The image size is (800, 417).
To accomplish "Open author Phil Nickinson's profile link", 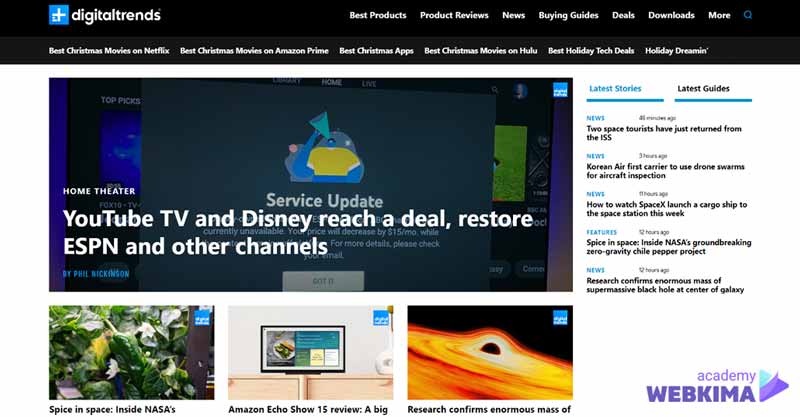I will pos(96,274).
